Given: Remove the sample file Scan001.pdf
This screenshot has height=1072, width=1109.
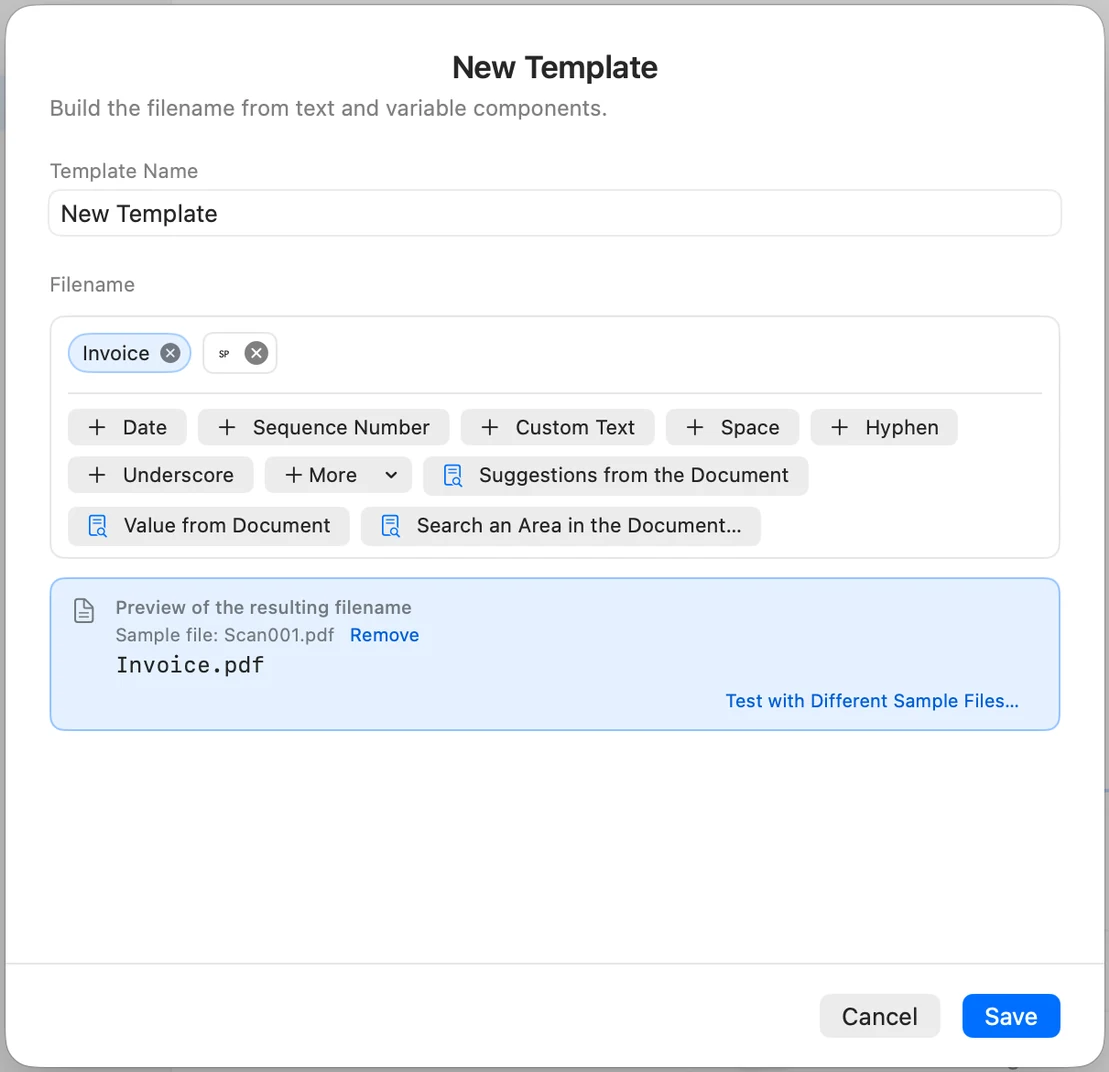Looking at the screenshot, I should [384, 635].
